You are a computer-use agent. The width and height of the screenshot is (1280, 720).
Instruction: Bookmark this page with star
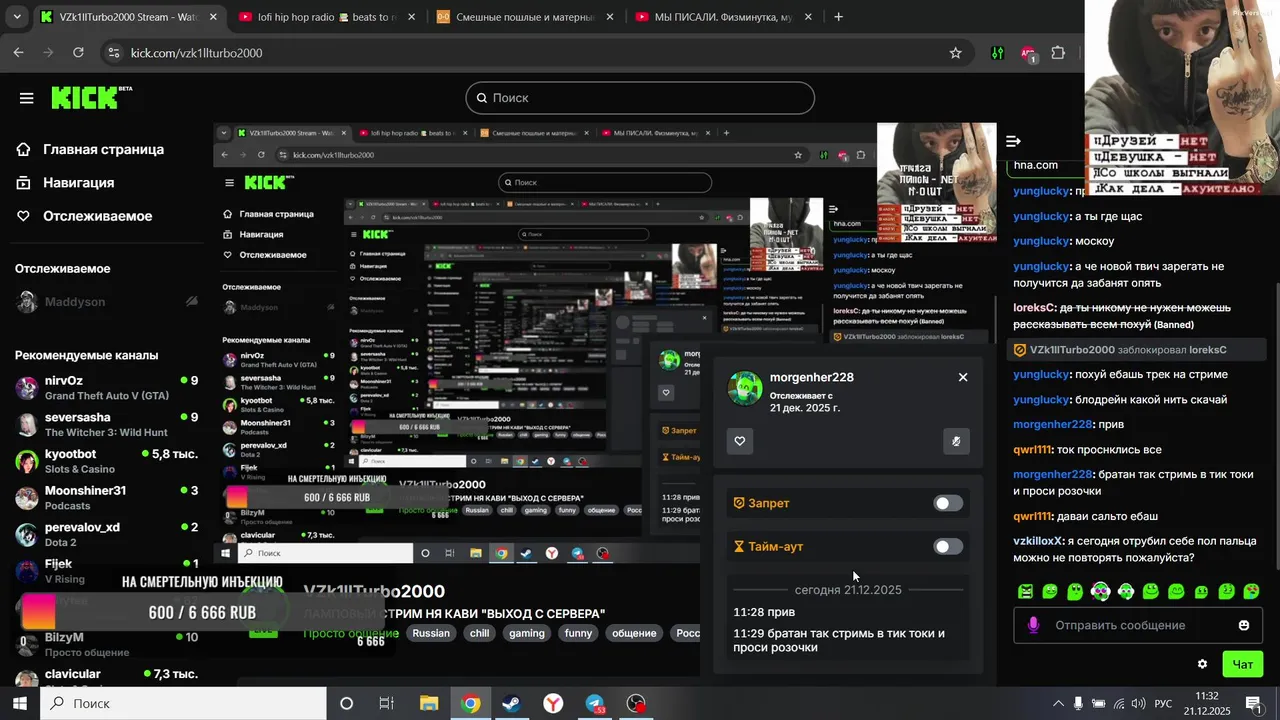(x=955, y=53)
